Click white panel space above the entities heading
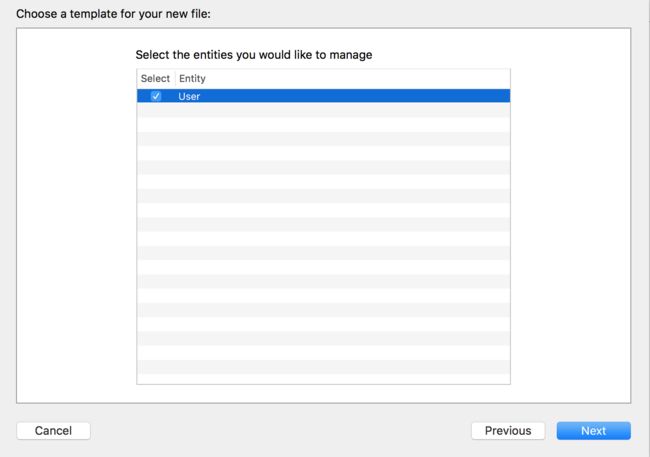The width and height of the screenshot is (650, 457). click(x=323, y=38)
